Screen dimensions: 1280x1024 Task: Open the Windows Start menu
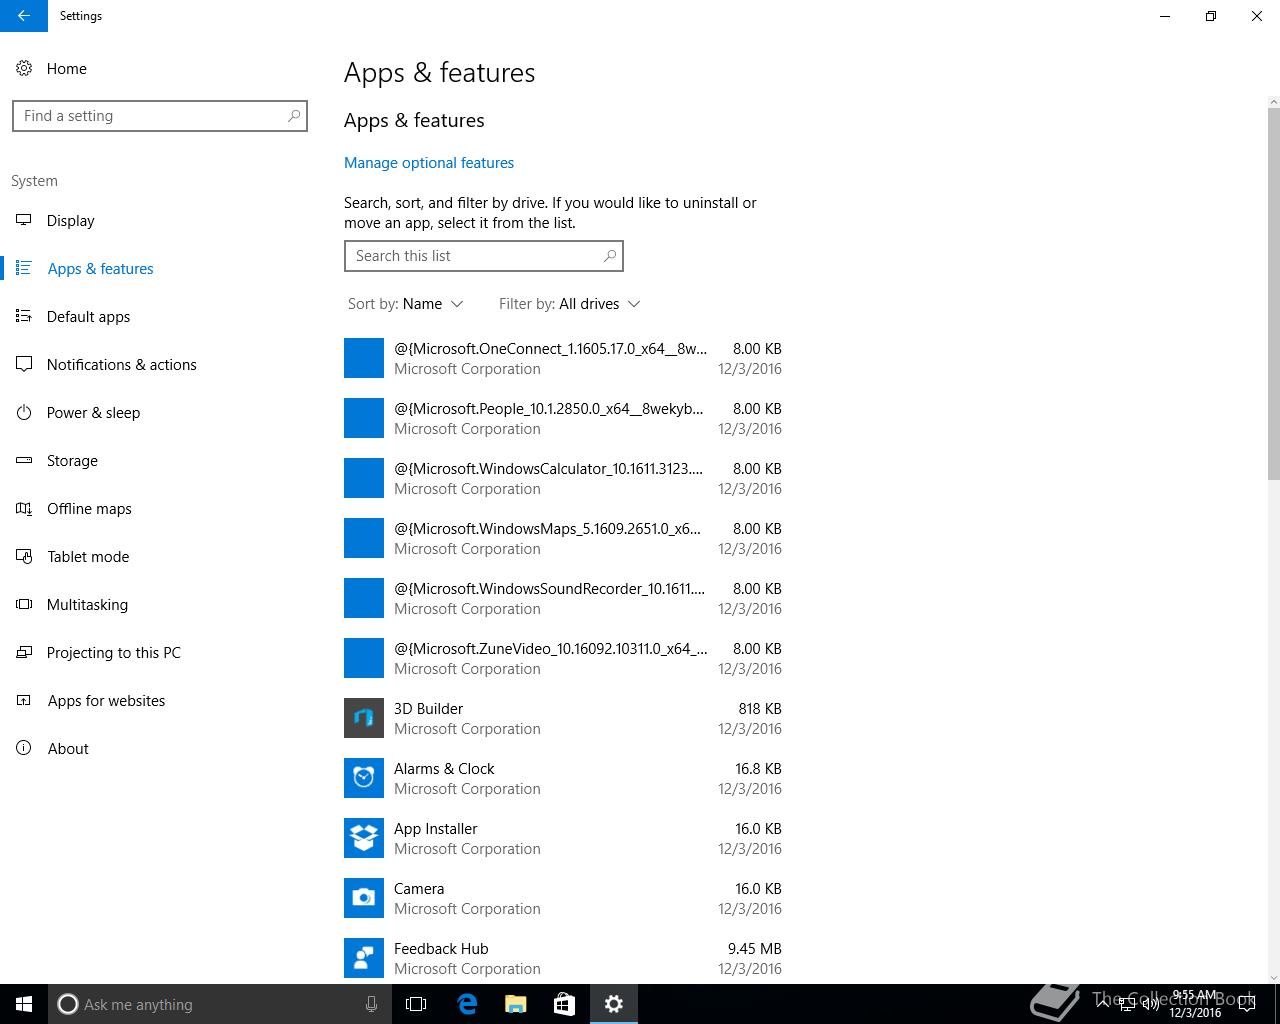coord(24,1004)
